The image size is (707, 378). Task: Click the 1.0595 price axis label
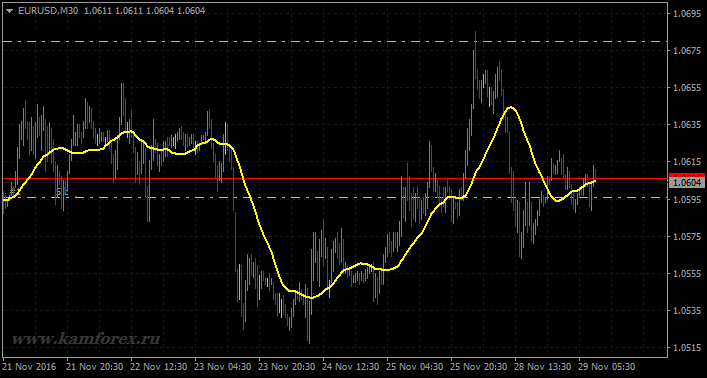[687, 199]
